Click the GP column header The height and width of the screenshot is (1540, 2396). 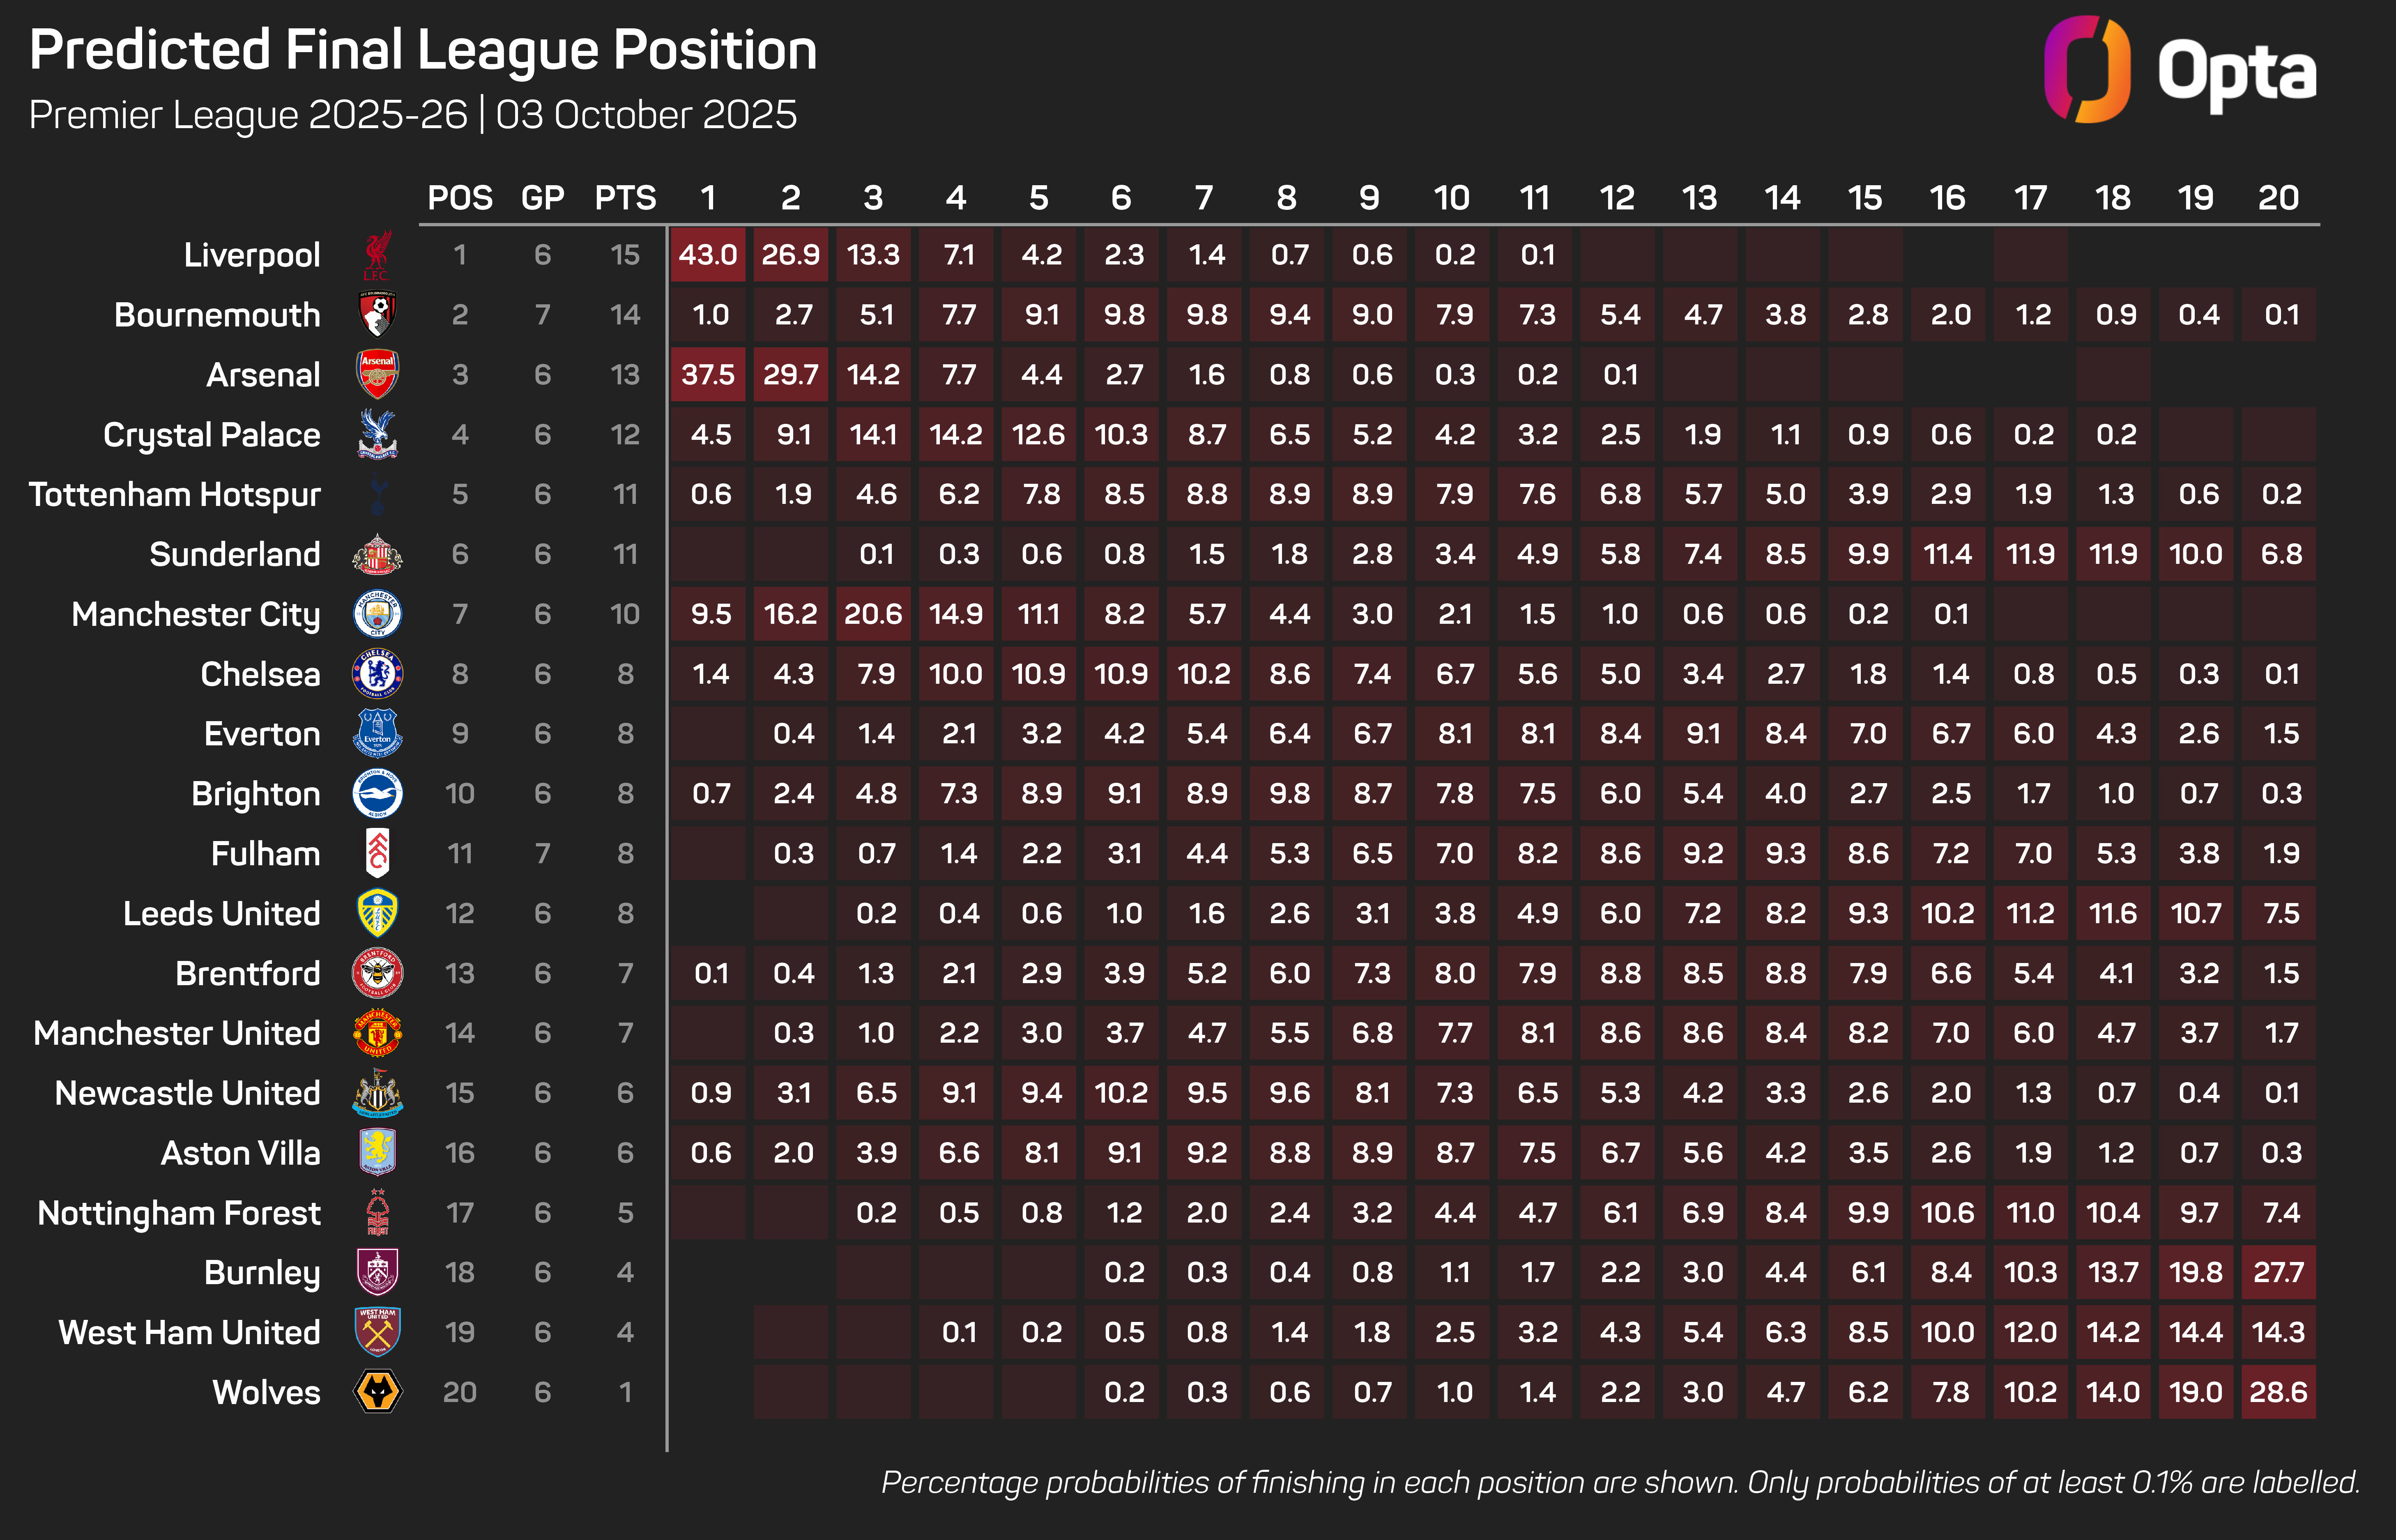coord(542,198)
